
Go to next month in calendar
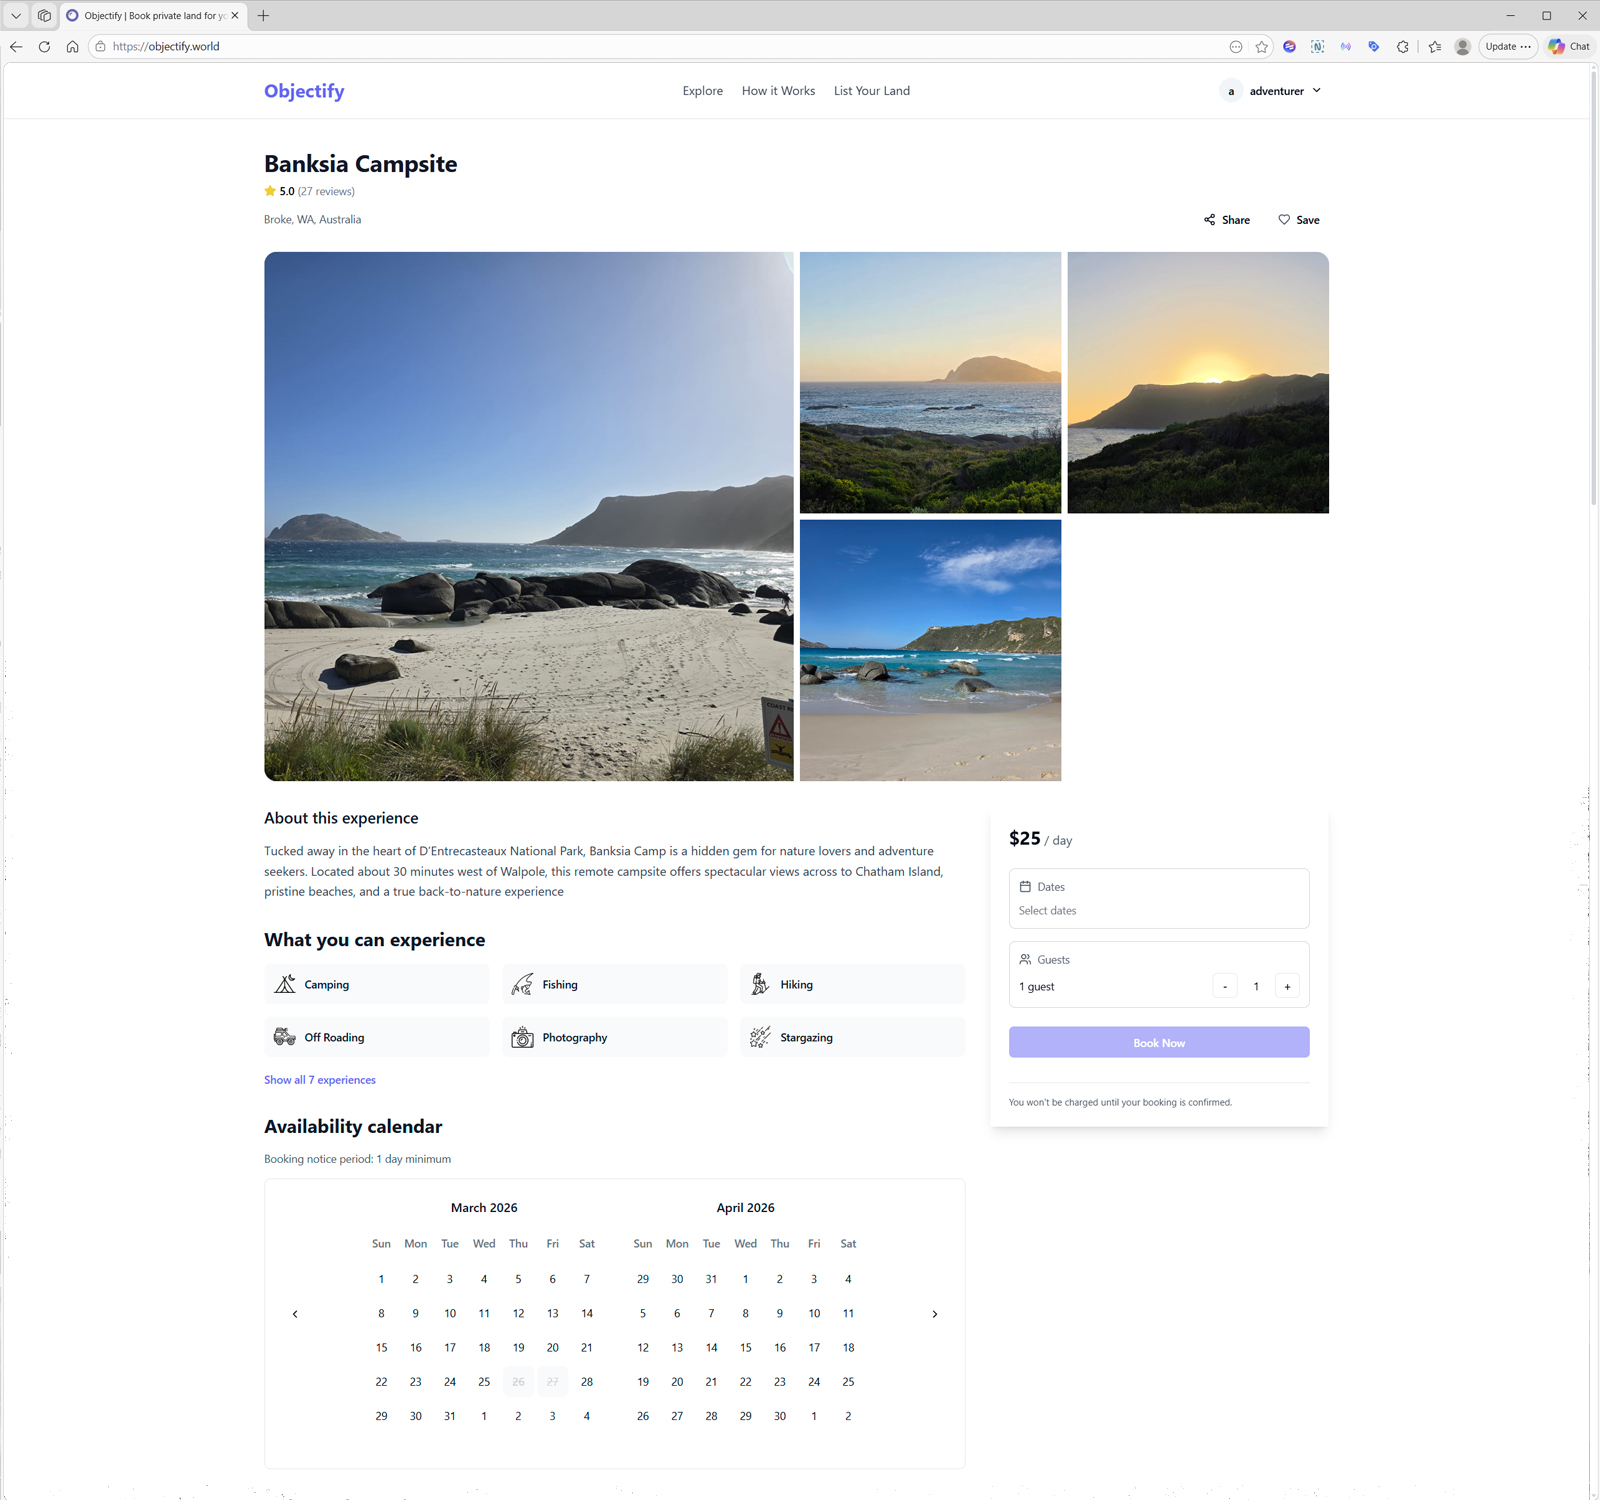(x=935, y=1314)
